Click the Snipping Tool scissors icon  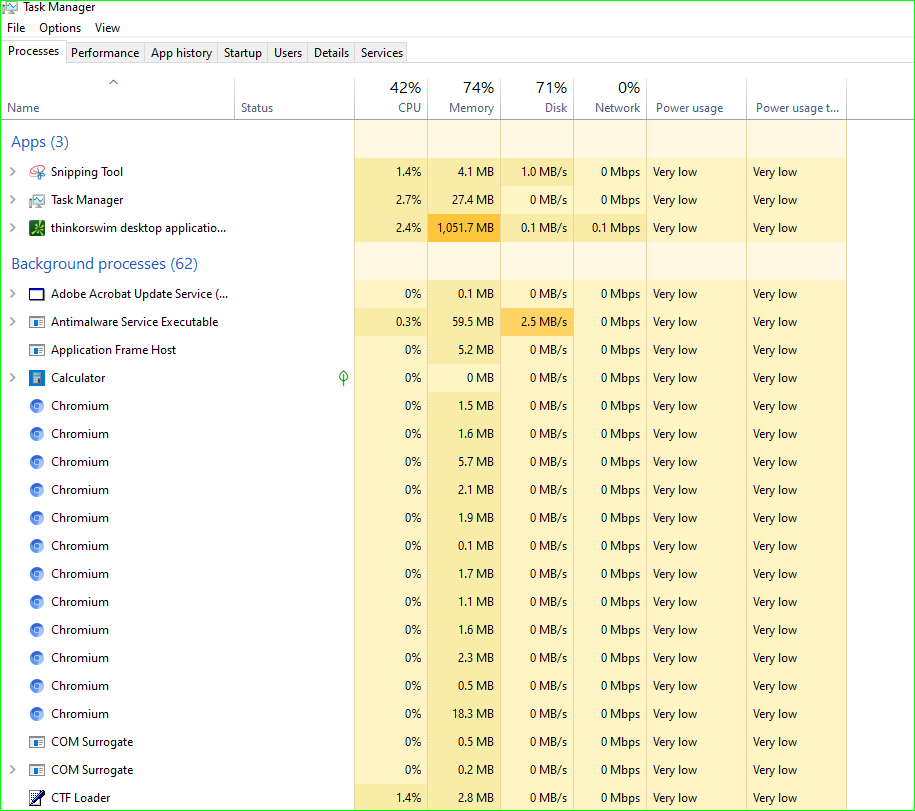pos(37,172)
